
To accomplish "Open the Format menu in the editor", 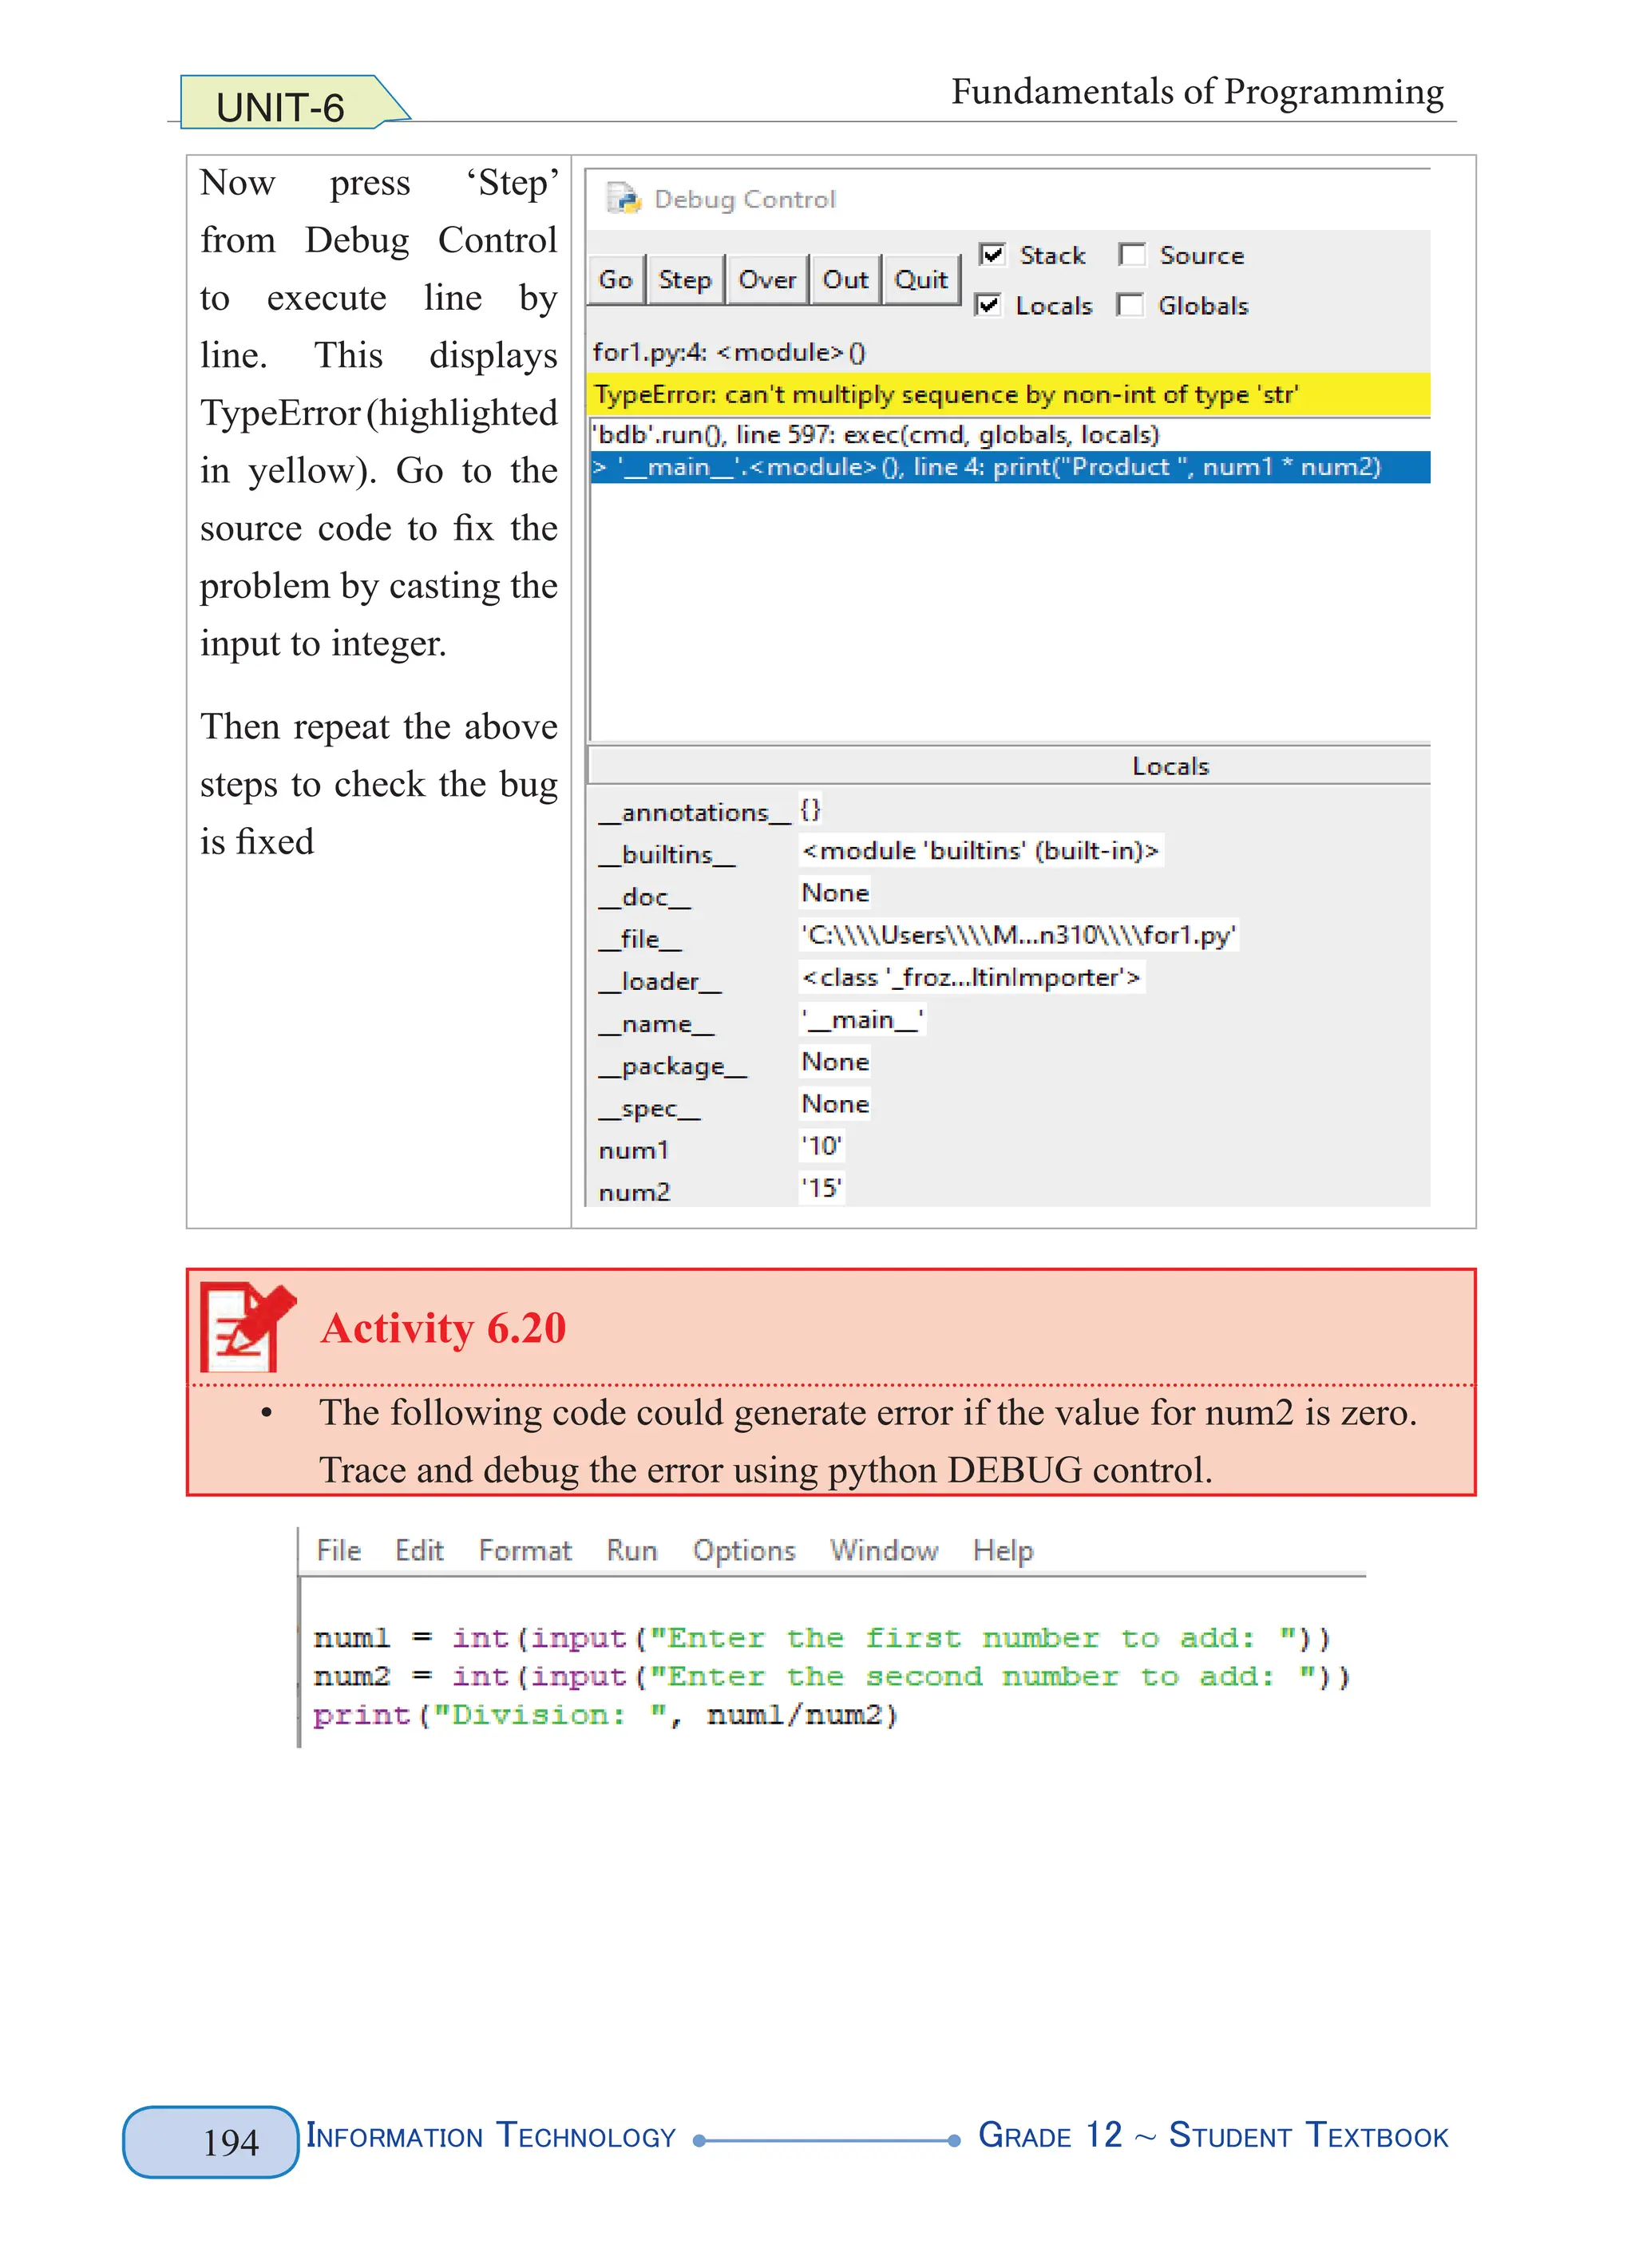I will (x=525, y=1551).
